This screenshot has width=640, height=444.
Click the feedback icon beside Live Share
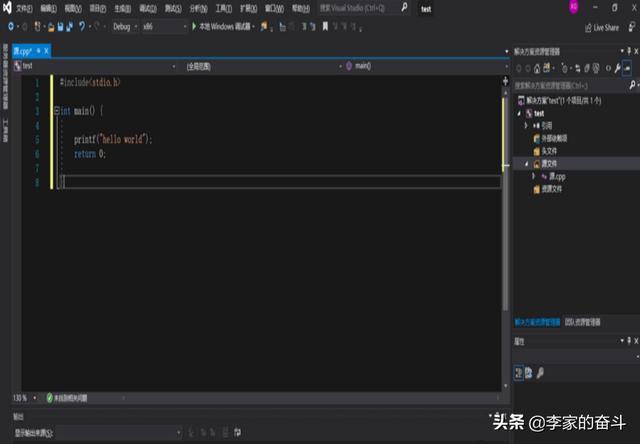pyautogui.click(x=630, y=27)
